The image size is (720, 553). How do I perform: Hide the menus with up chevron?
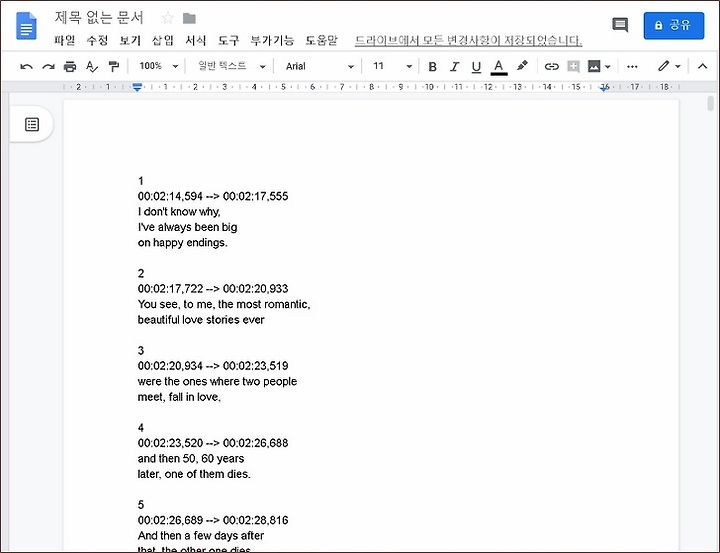[x=702, y=67]
